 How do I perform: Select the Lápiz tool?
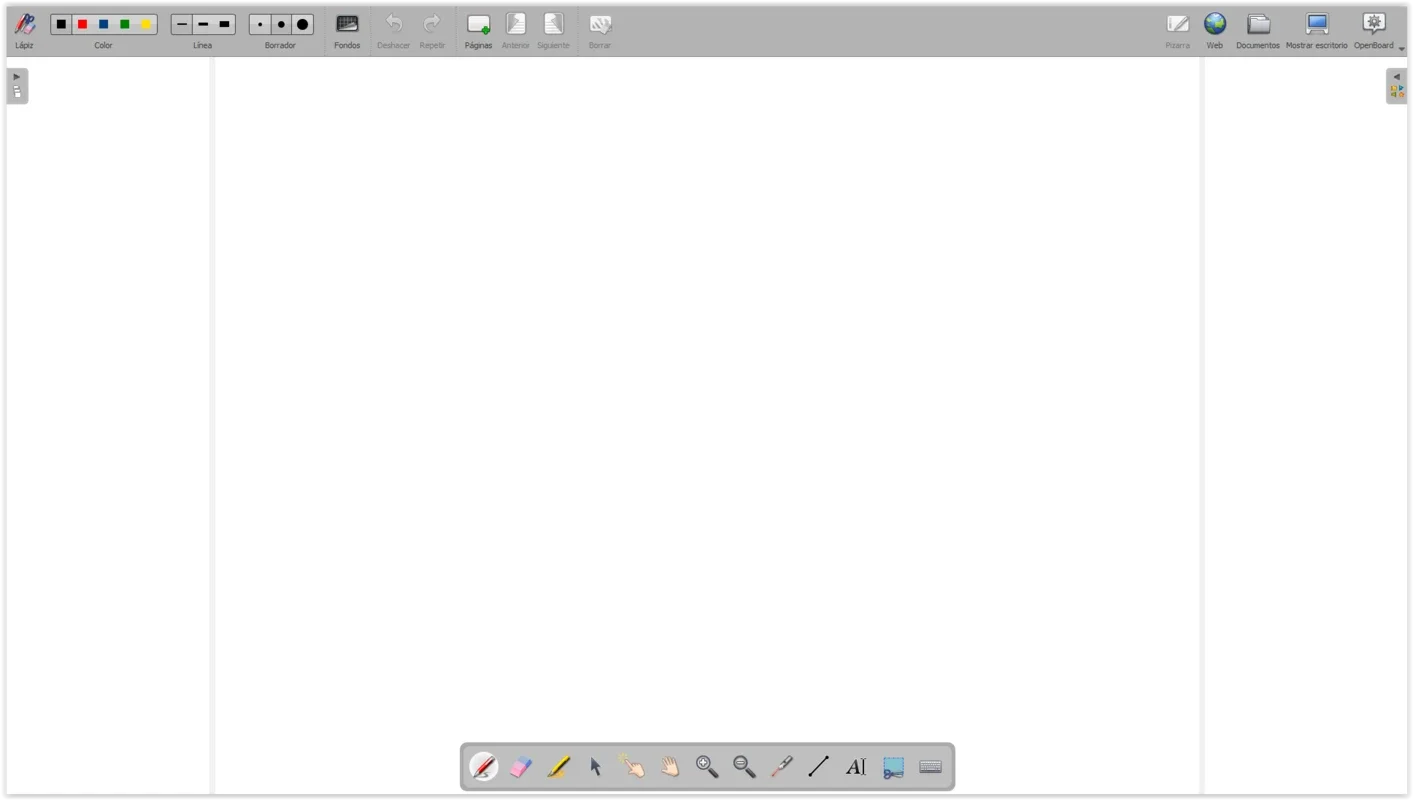pyautogui.click(x=24, y=24)
